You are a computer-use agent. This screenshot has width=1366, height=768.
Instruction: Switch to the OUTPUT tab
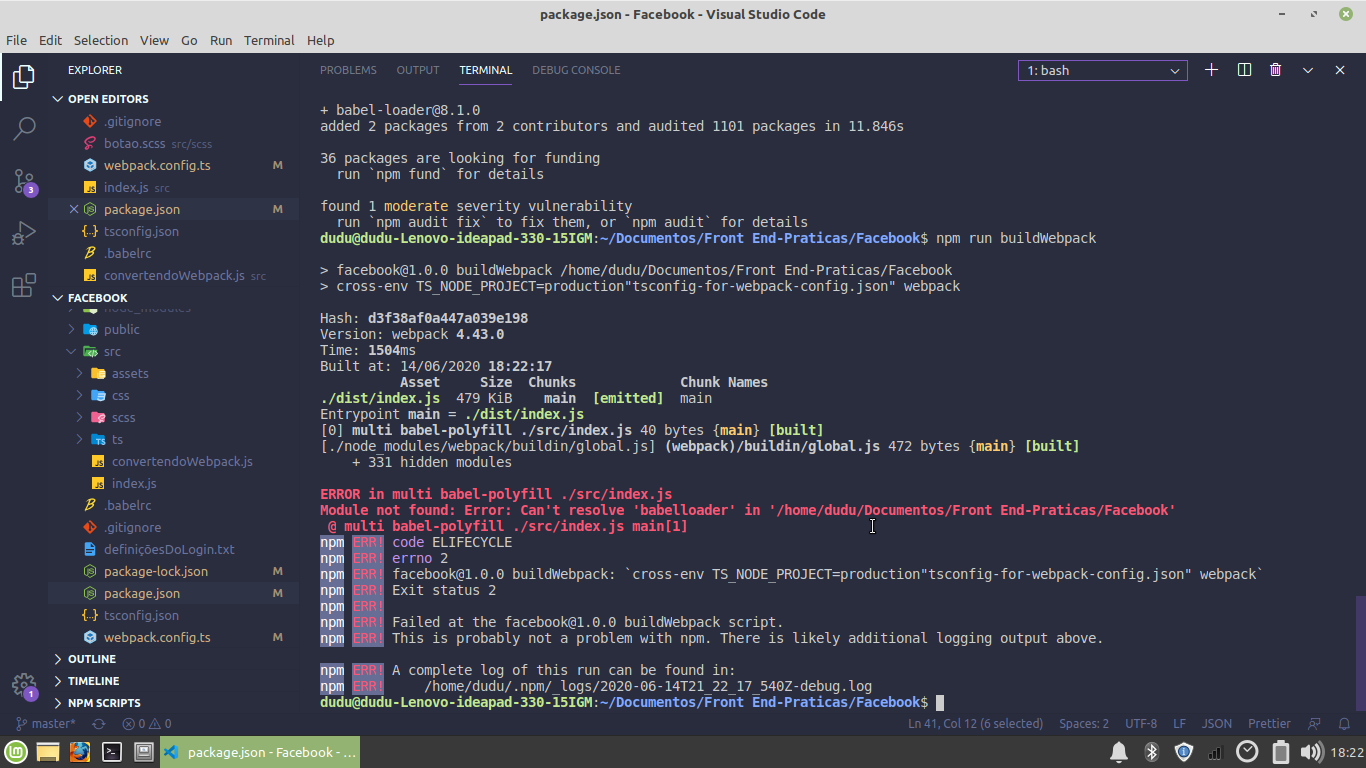(x=418, y=70)
